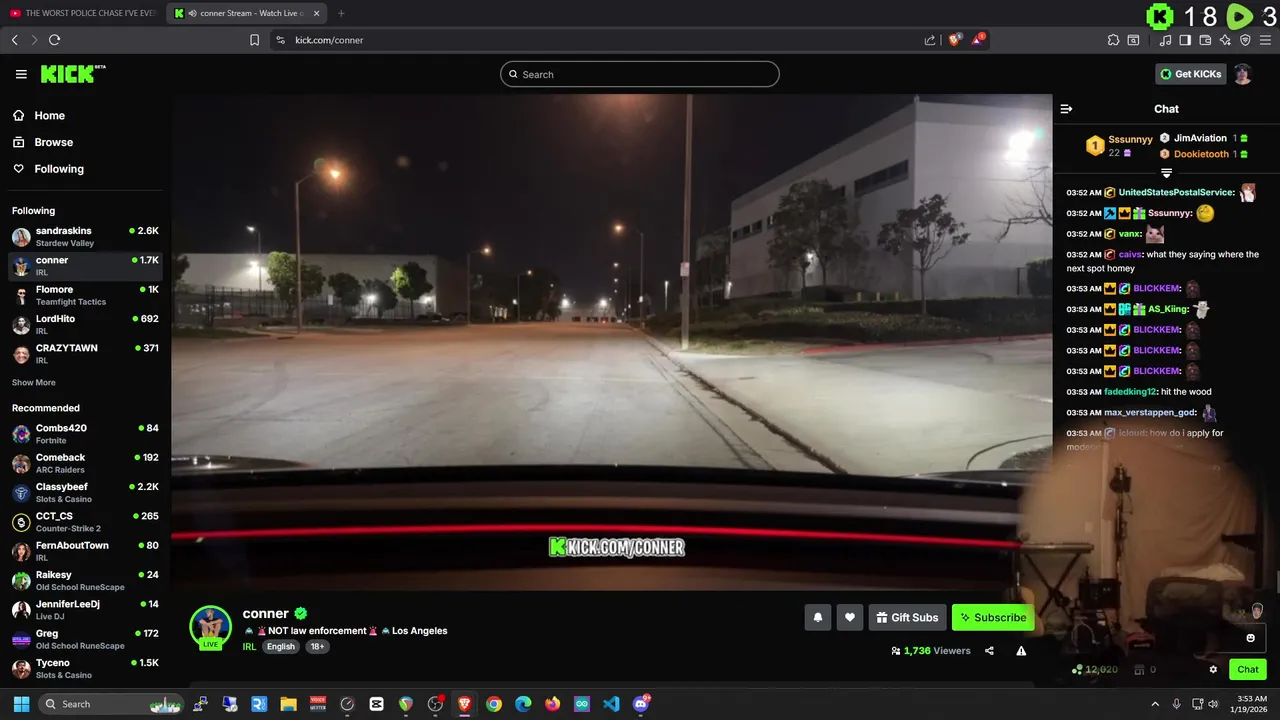Open top gifter Sssunnyy in leaderboard

(x=1131, y=139)
